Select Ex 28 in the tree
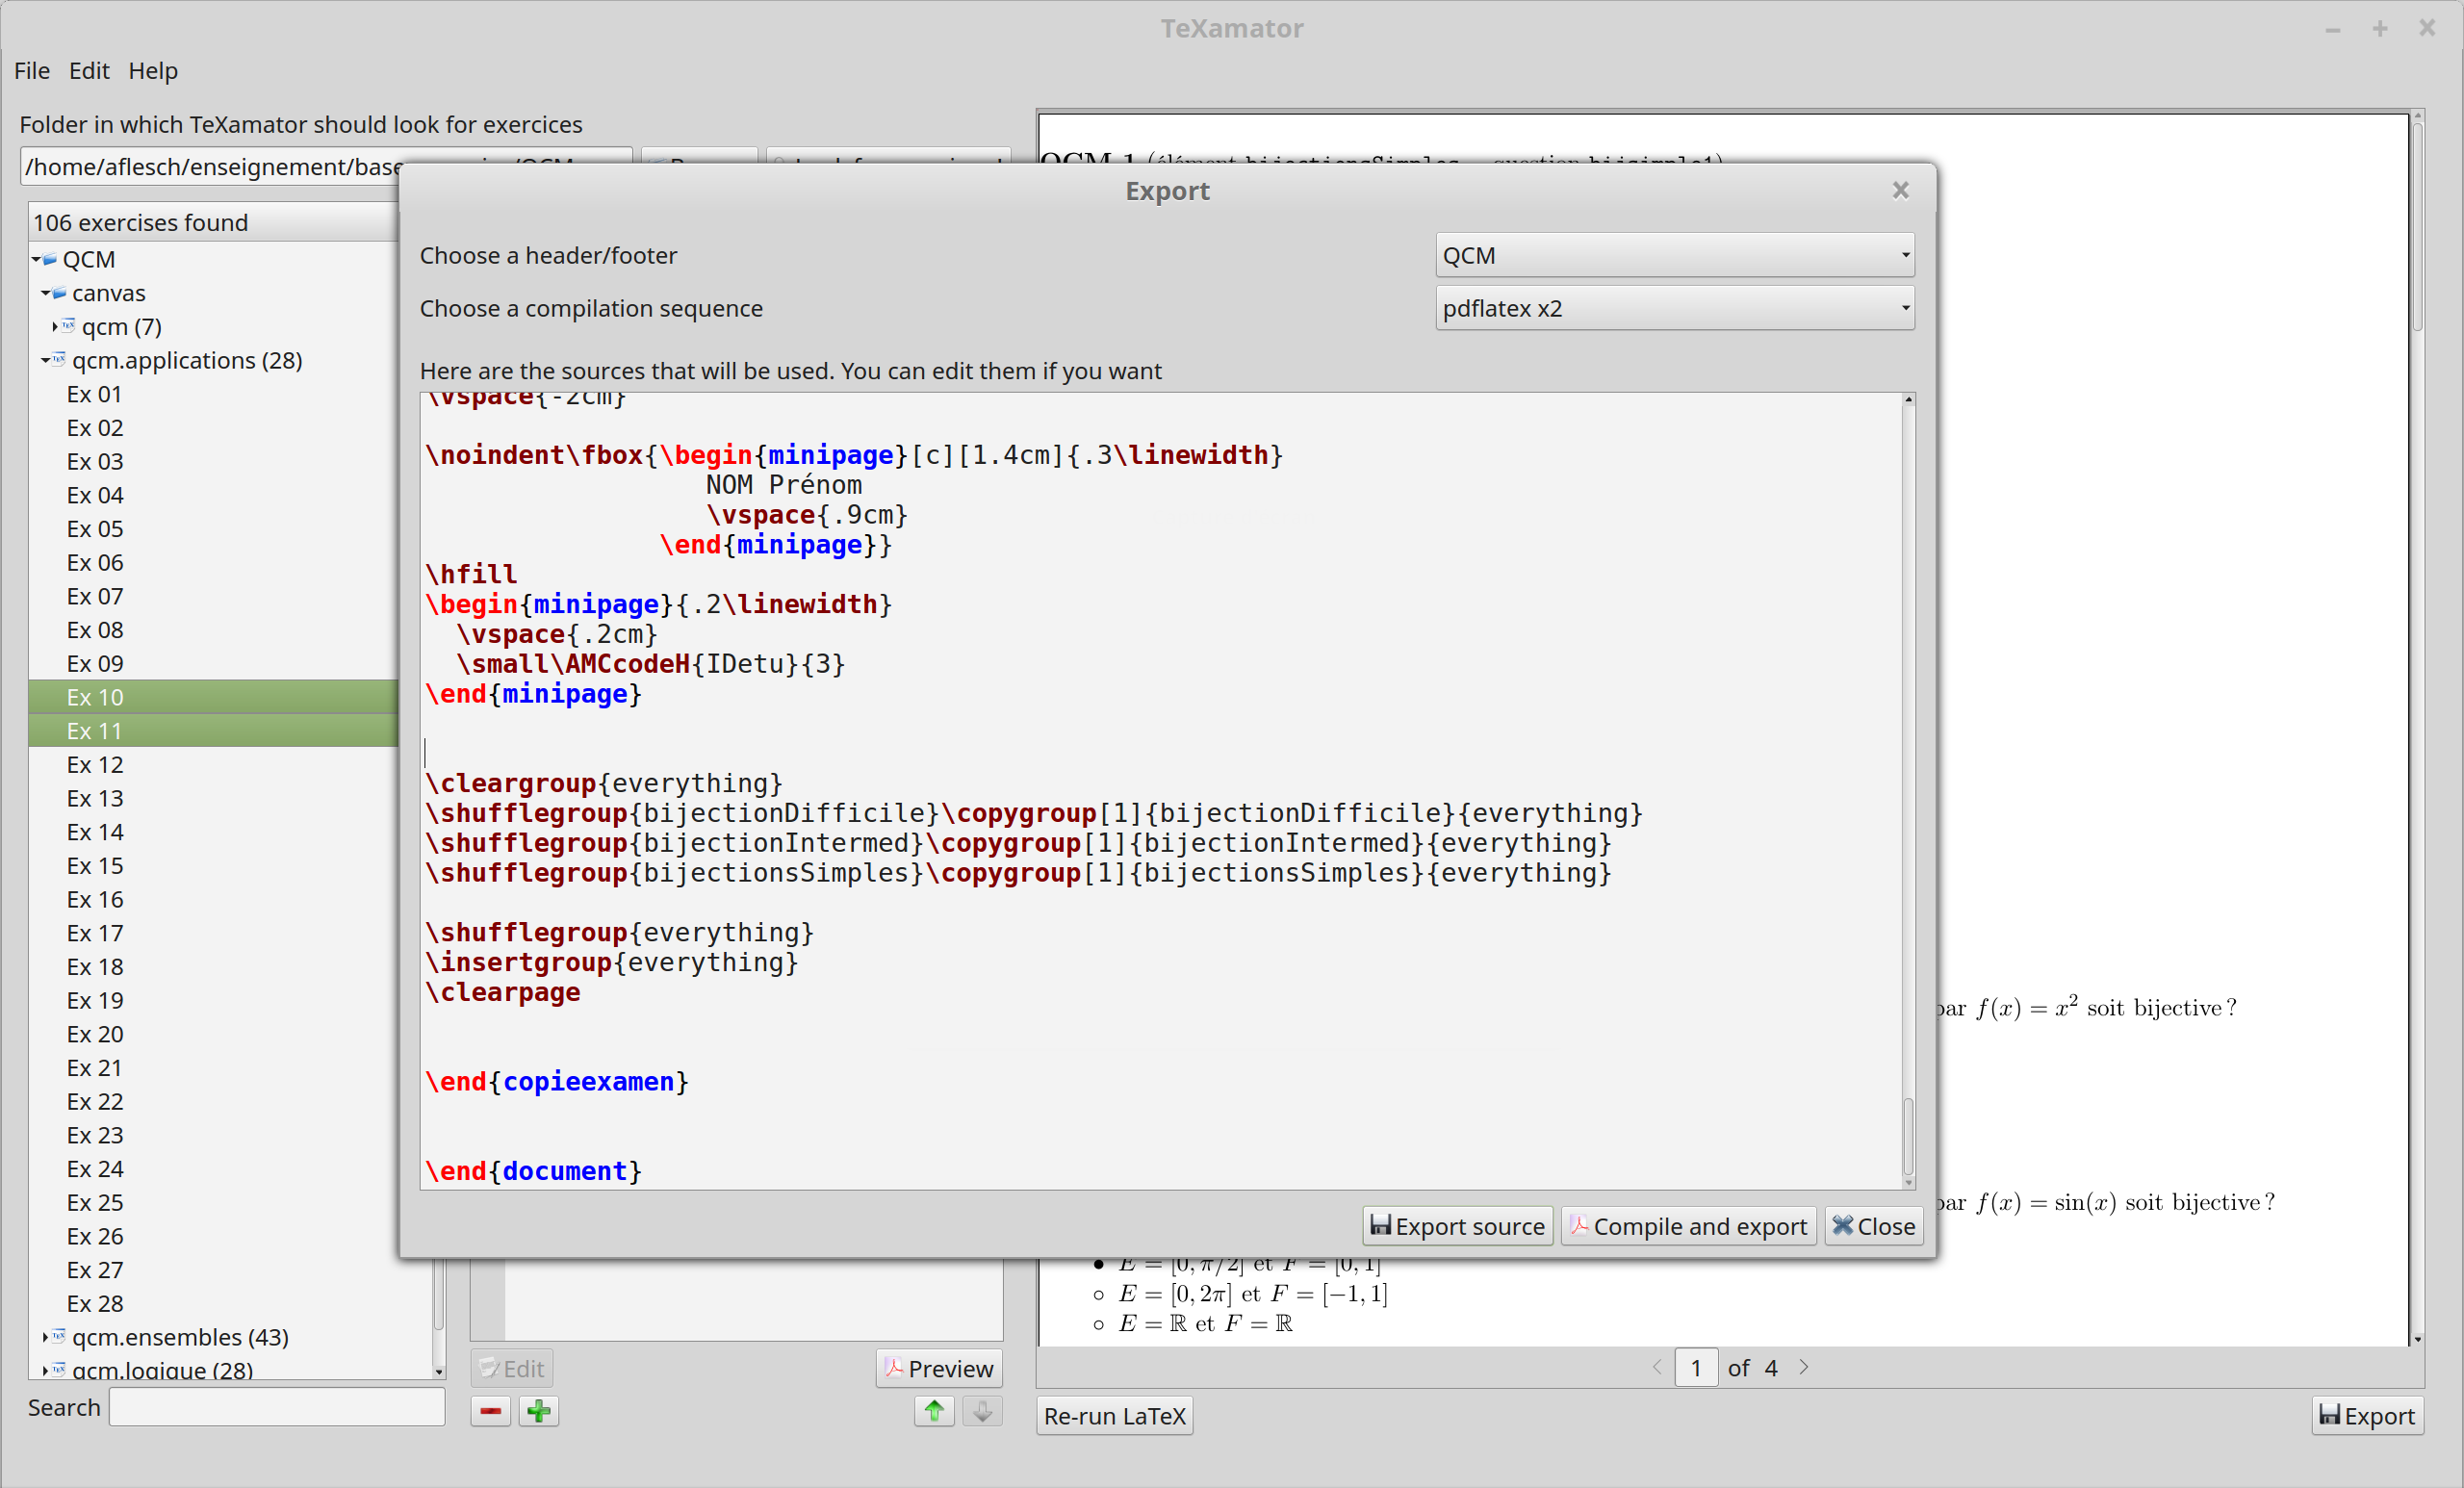 95,1303
